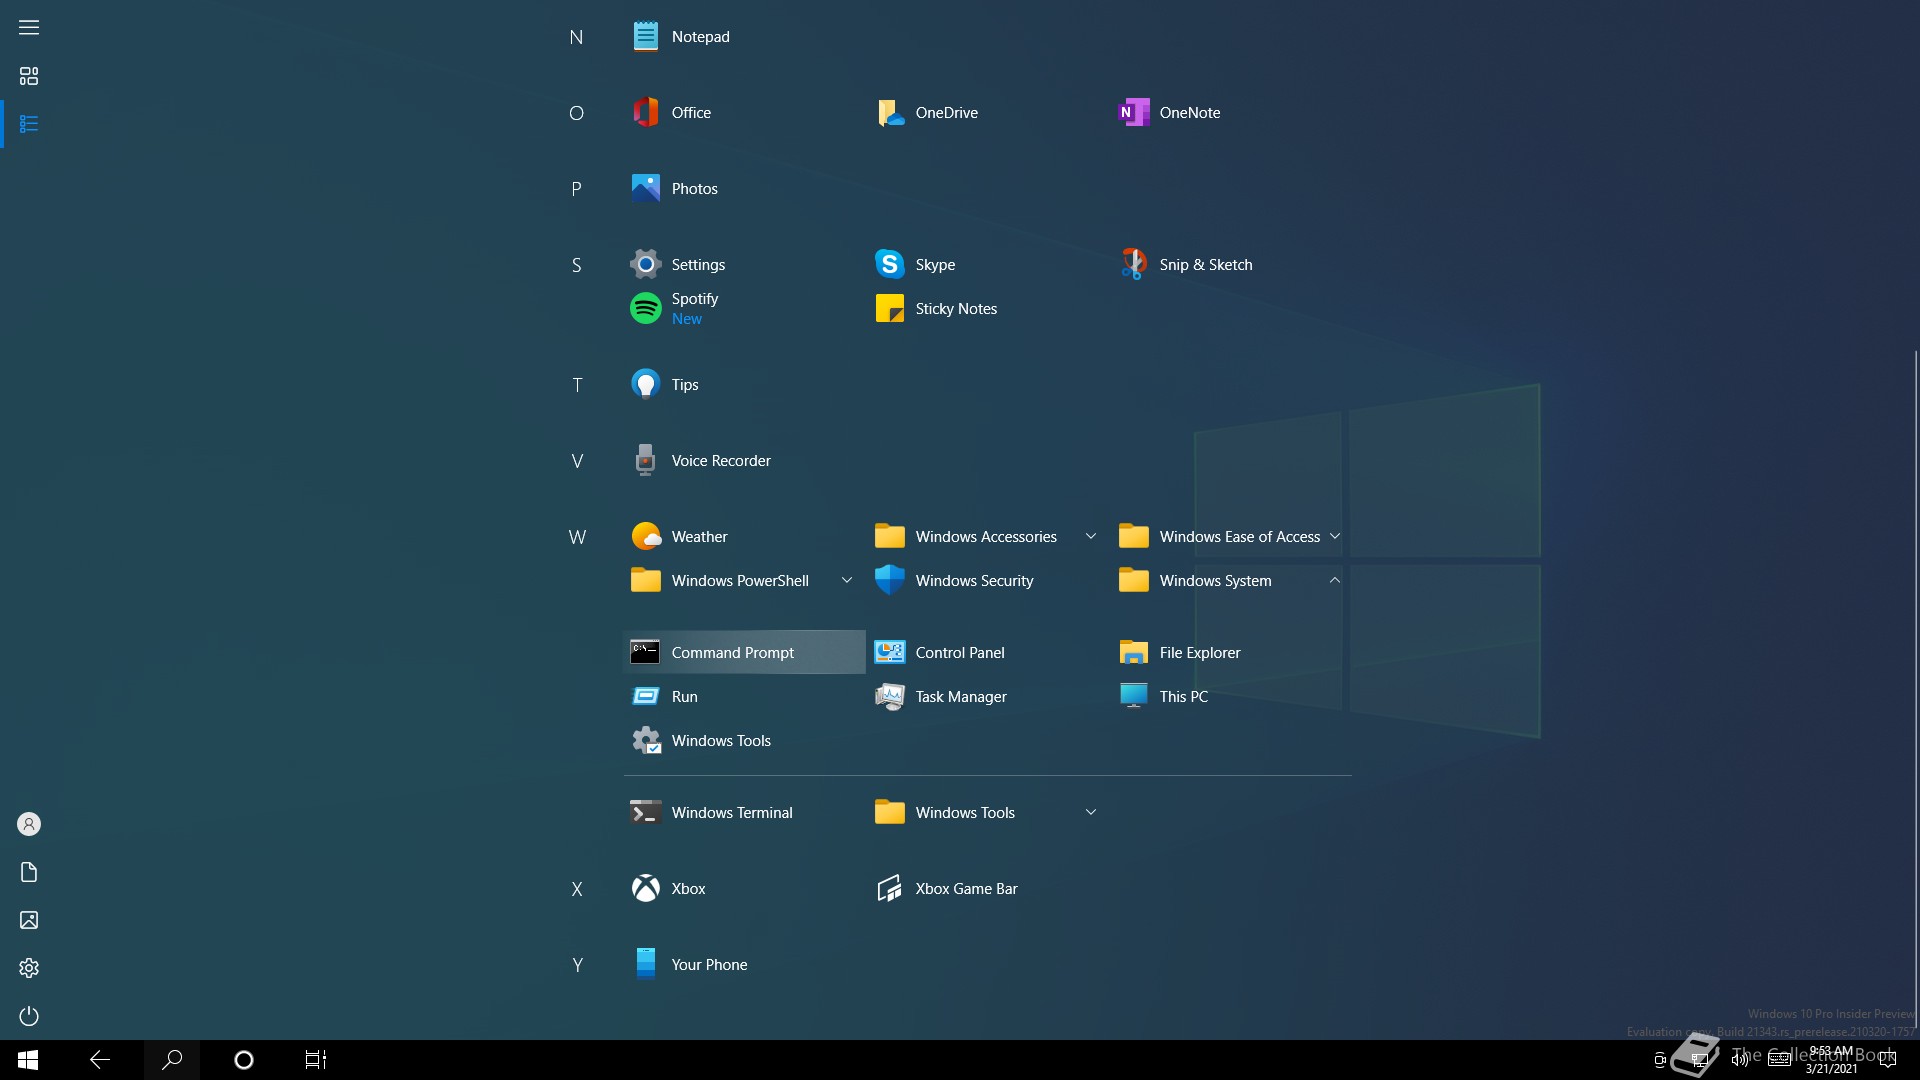Open the Photos app
The width and height of the screenshot is (1920, 1080).
click(744, 189)
